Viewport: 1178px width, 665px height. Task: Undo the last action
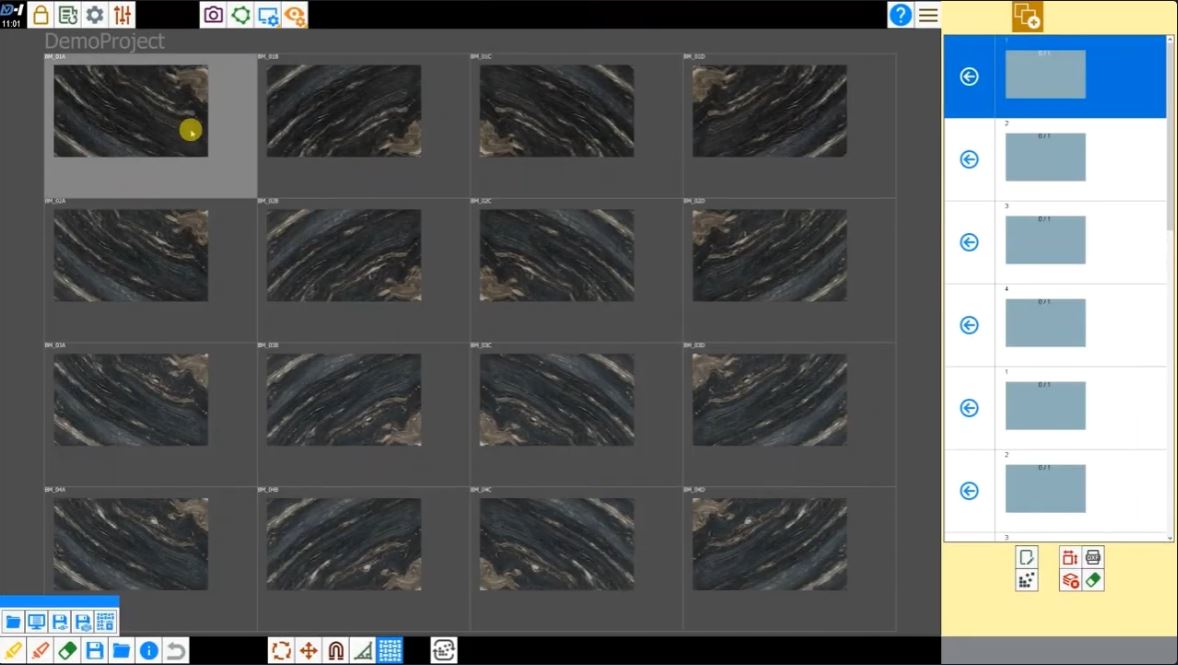tap(176, 650)
